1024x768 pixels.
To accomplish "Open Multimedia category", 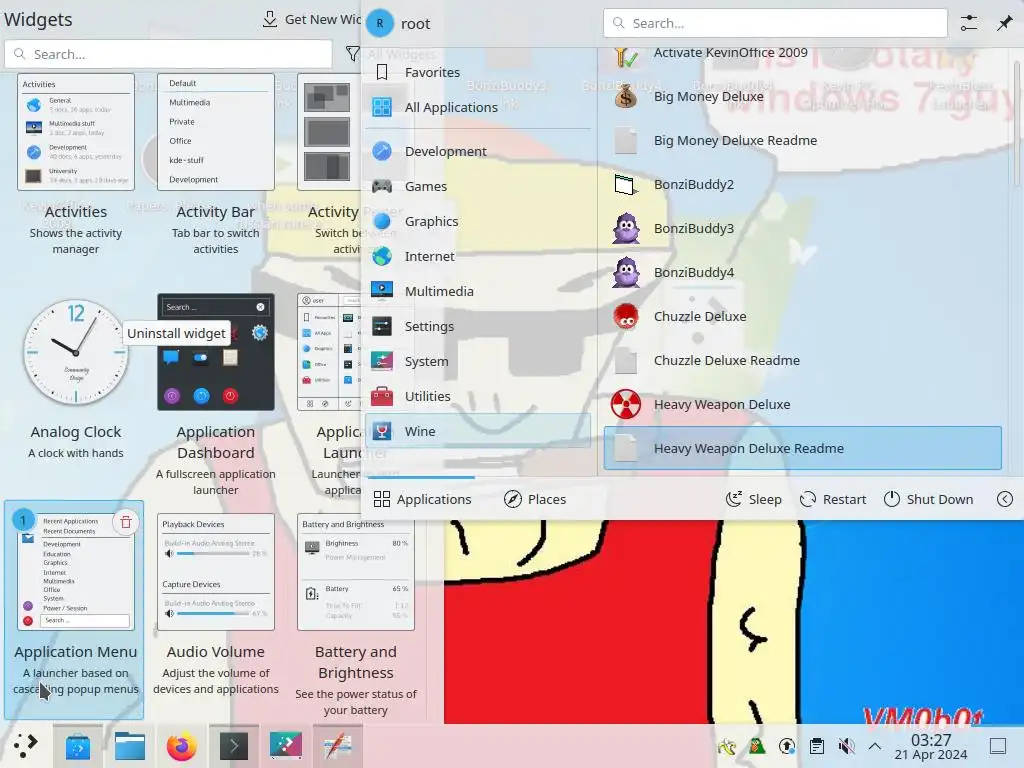I will point(477,291).
